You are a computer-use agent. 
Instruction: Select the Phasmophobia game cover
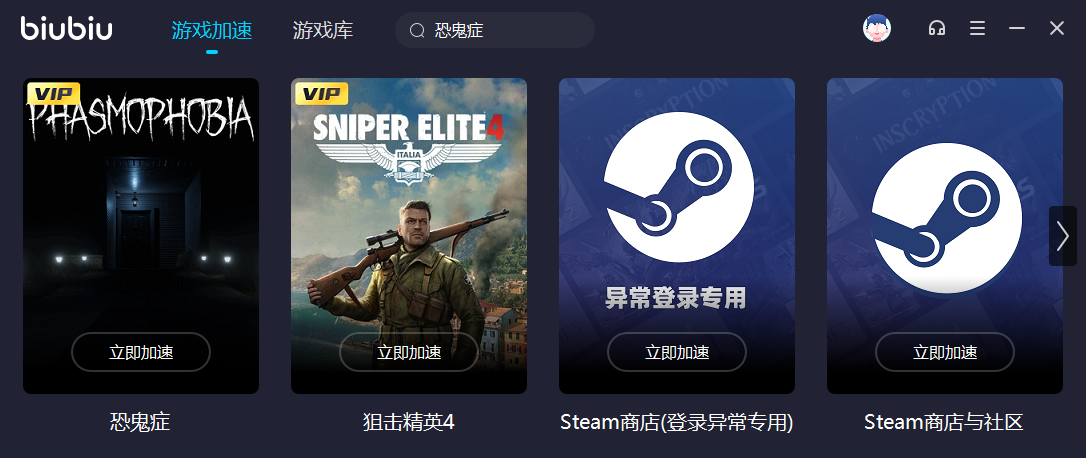click(x=141, y=236)
